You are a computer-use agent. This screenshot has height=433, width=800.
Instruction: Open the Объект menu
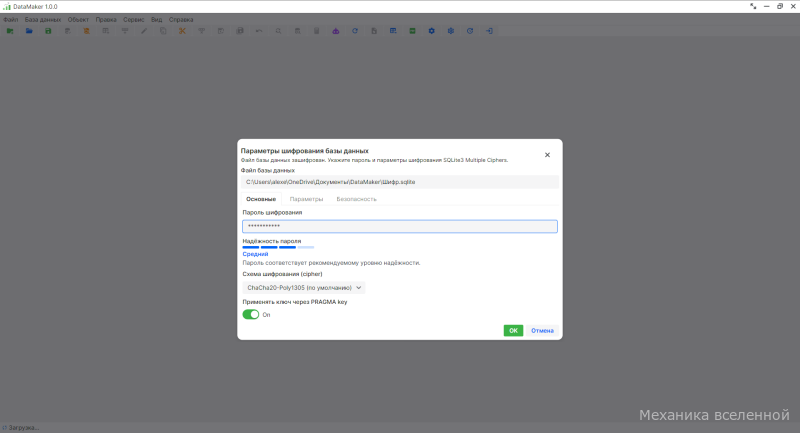pos(78,20)
